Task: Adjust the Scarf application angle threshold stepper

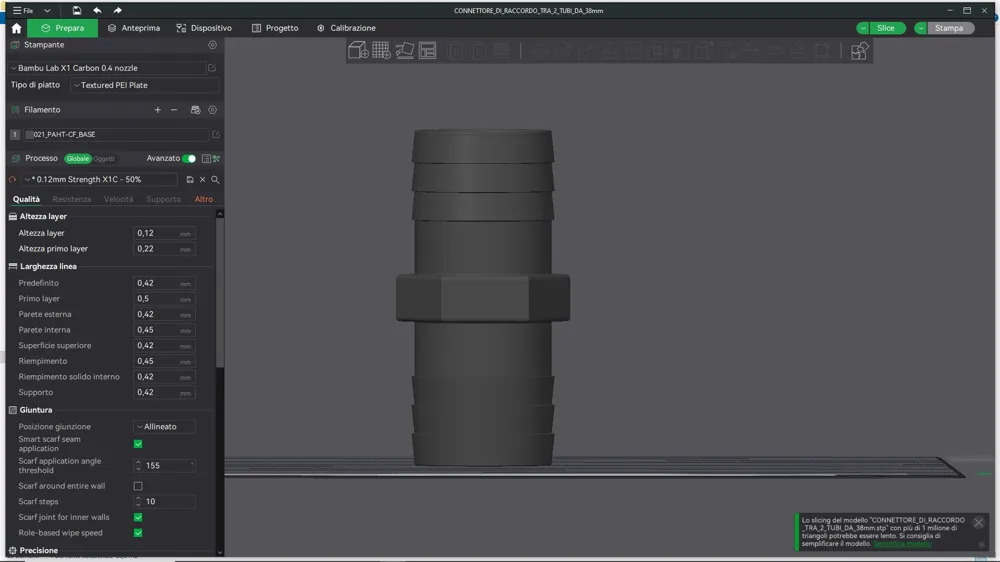Action: (138, 466)
